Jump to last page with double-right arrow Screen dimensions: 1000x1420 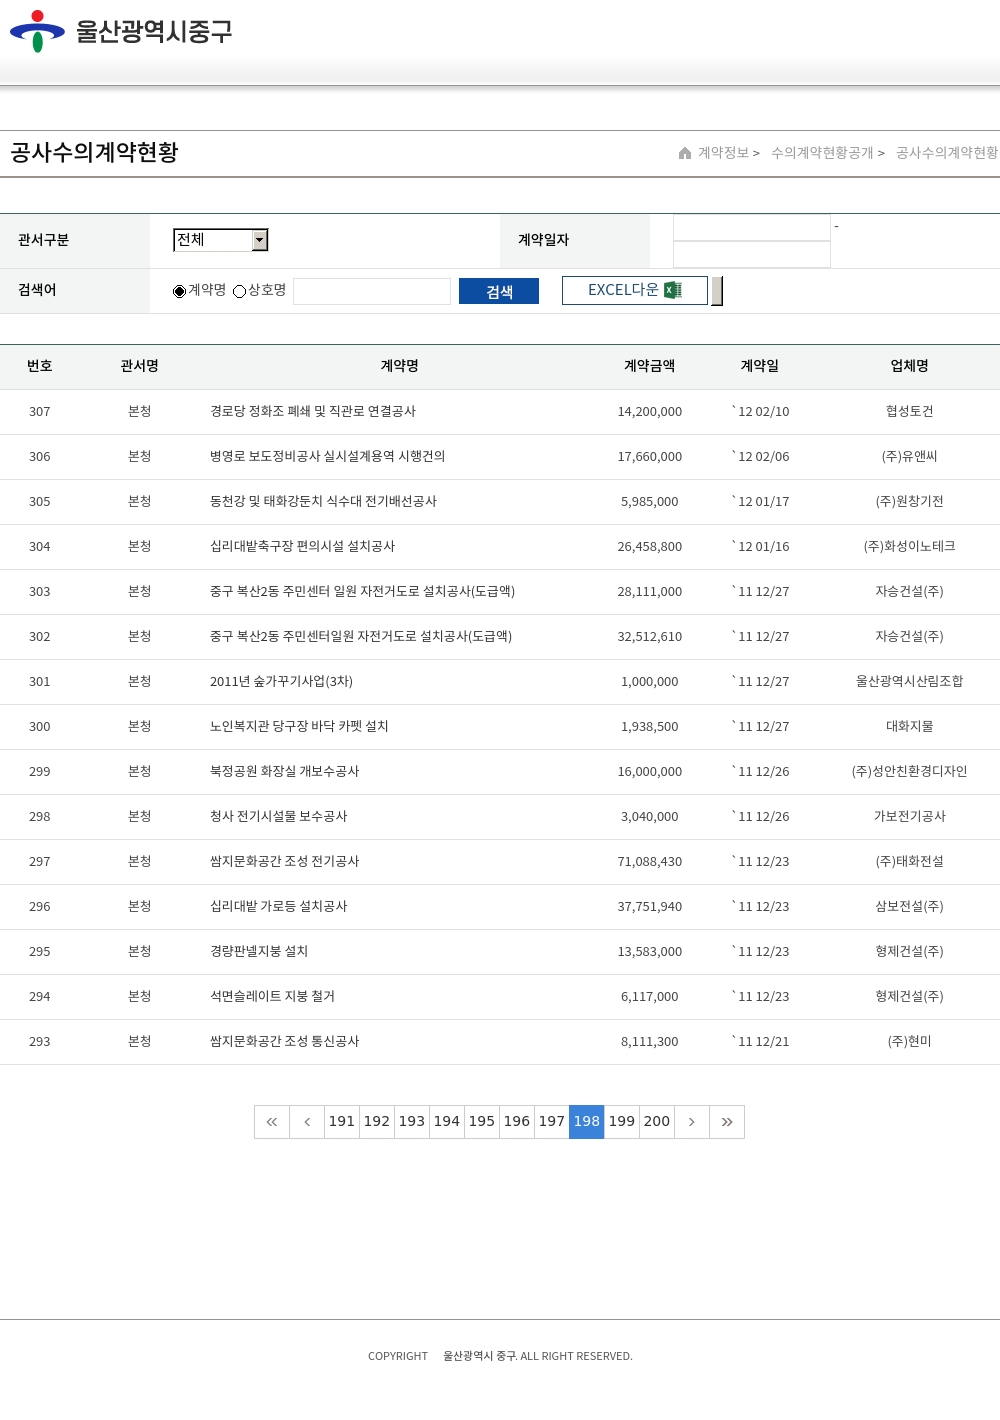(727, 1122)
